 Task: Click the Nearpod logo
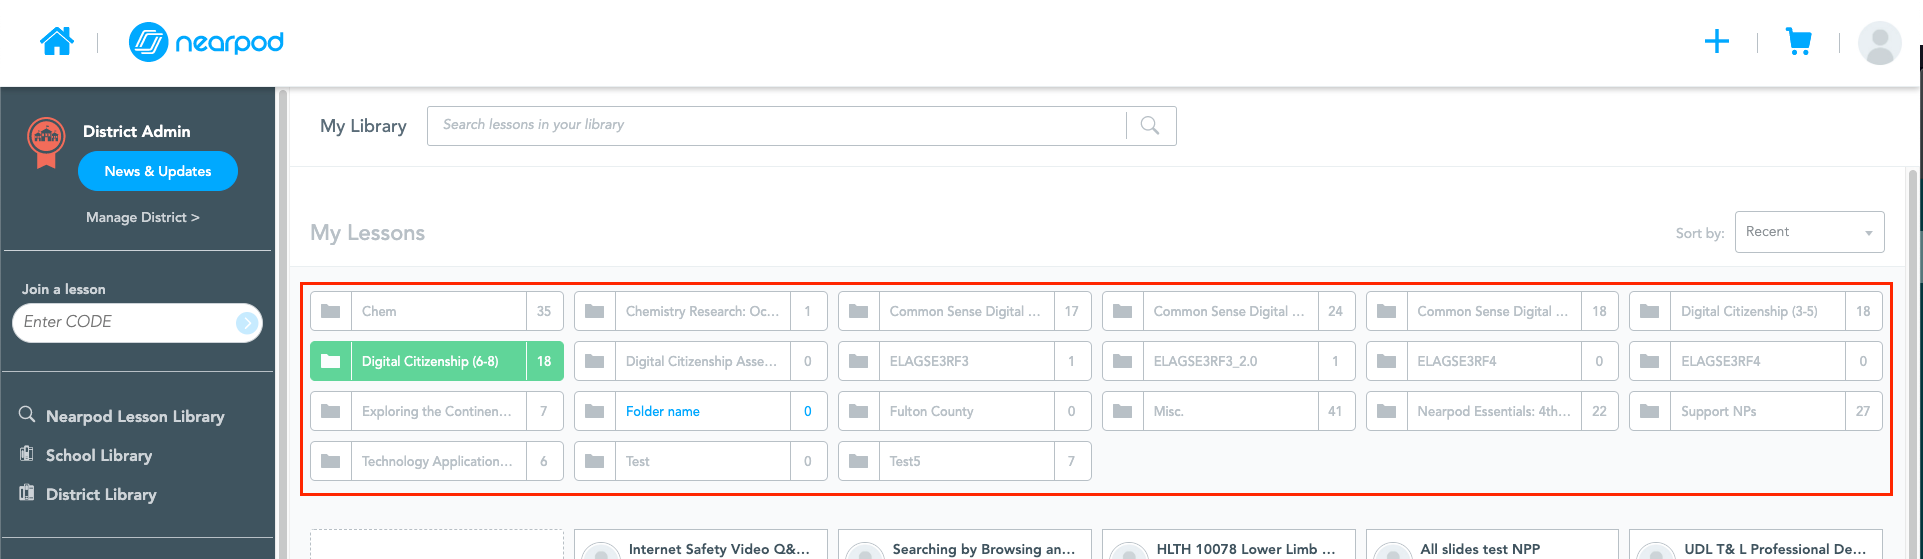[x=206, y=42]
